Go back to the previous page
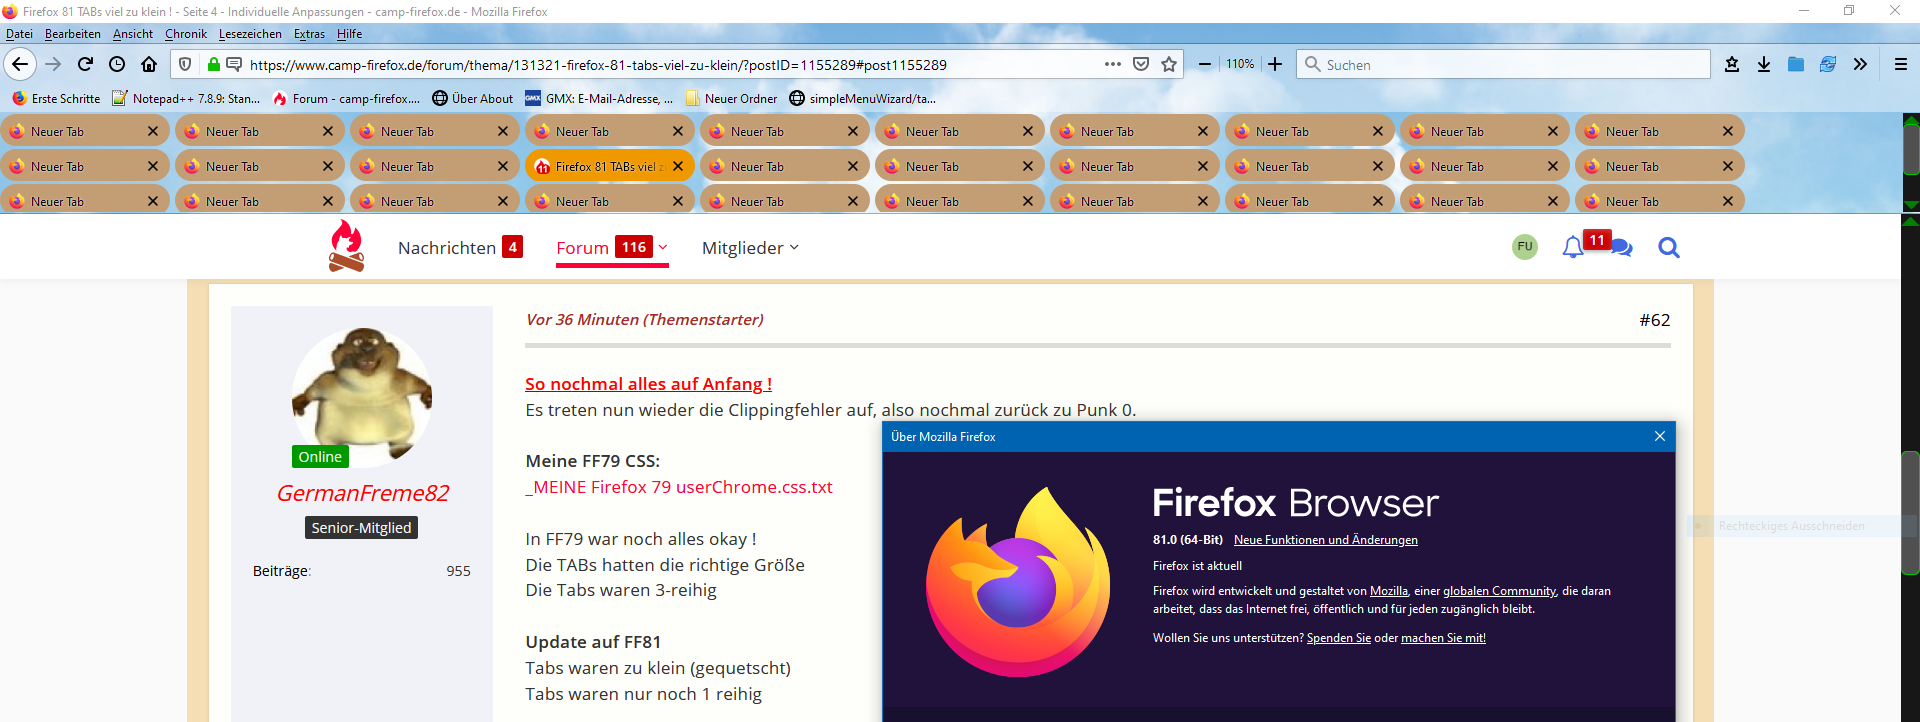 coord(20,64)
